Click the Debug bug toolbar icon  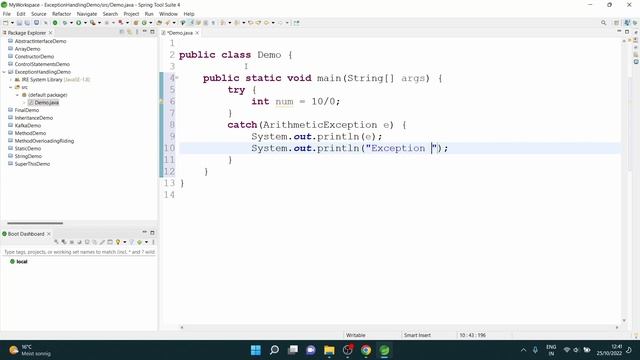64,23
